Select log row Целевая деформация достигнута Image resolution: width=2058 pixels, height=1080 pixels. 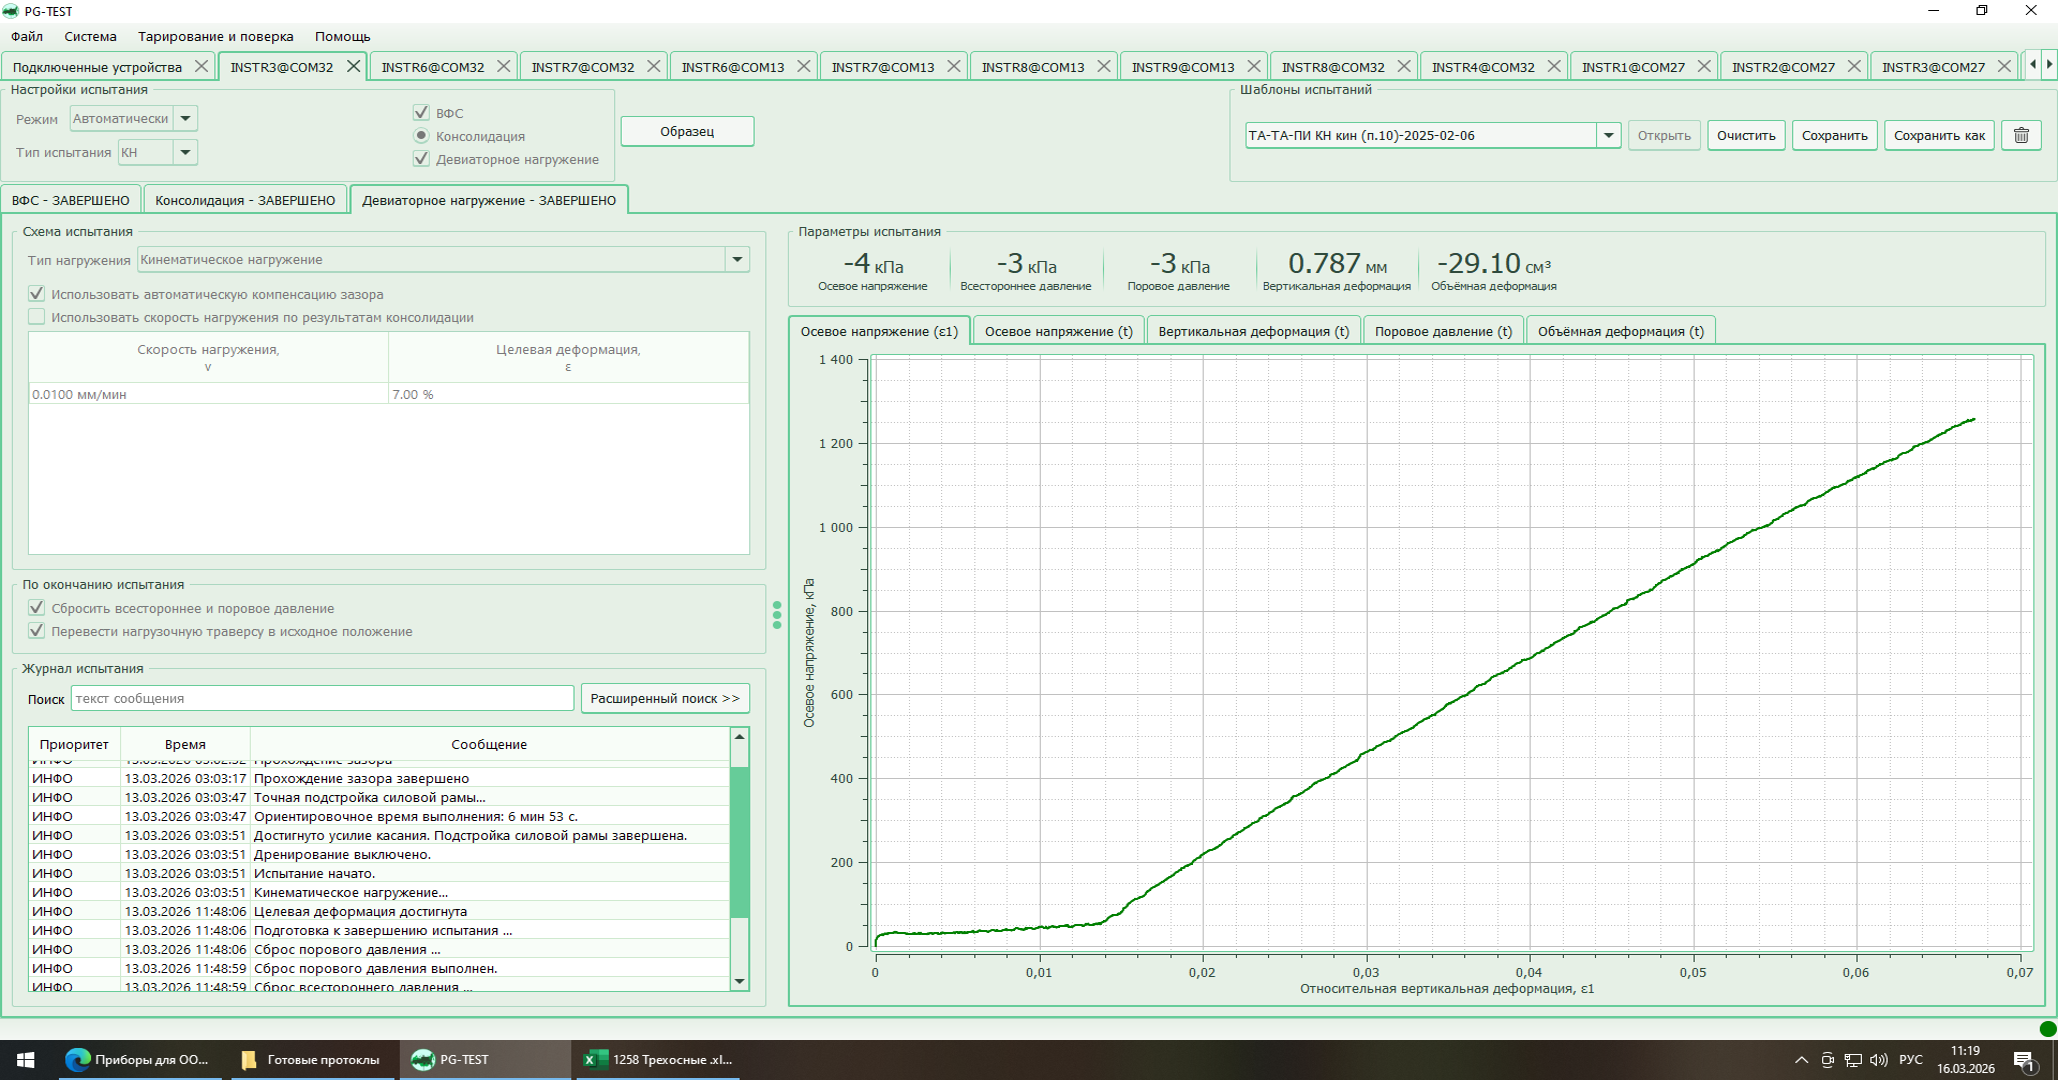380,911
